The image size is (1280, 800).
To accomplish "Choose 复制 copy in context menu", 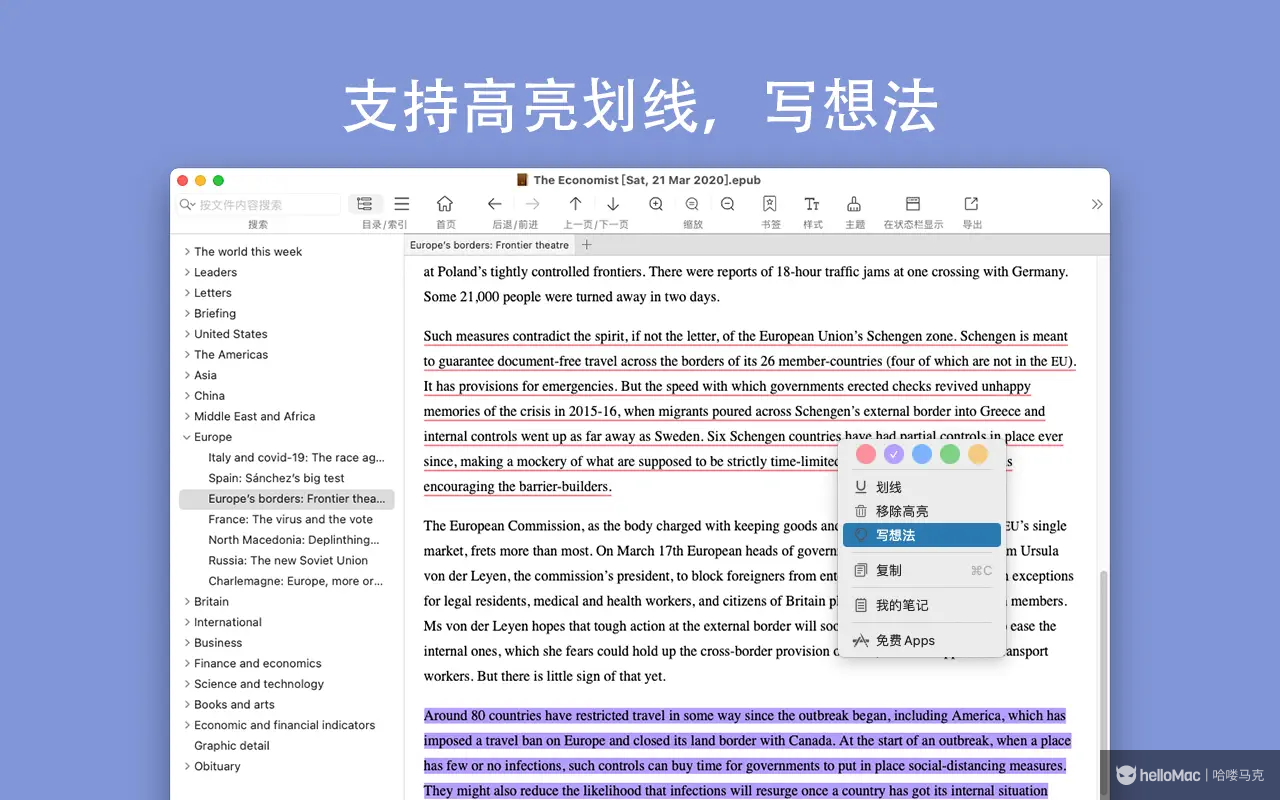I will click(x=922, y=570).
